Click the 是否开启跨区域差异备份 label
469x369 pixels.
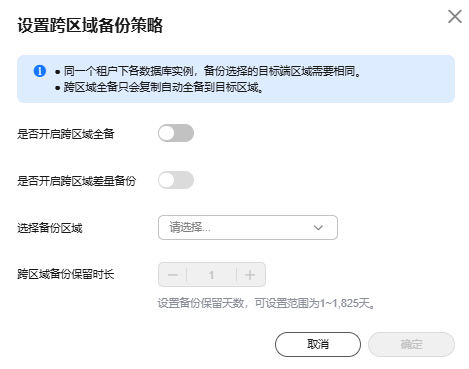(77, 181)
